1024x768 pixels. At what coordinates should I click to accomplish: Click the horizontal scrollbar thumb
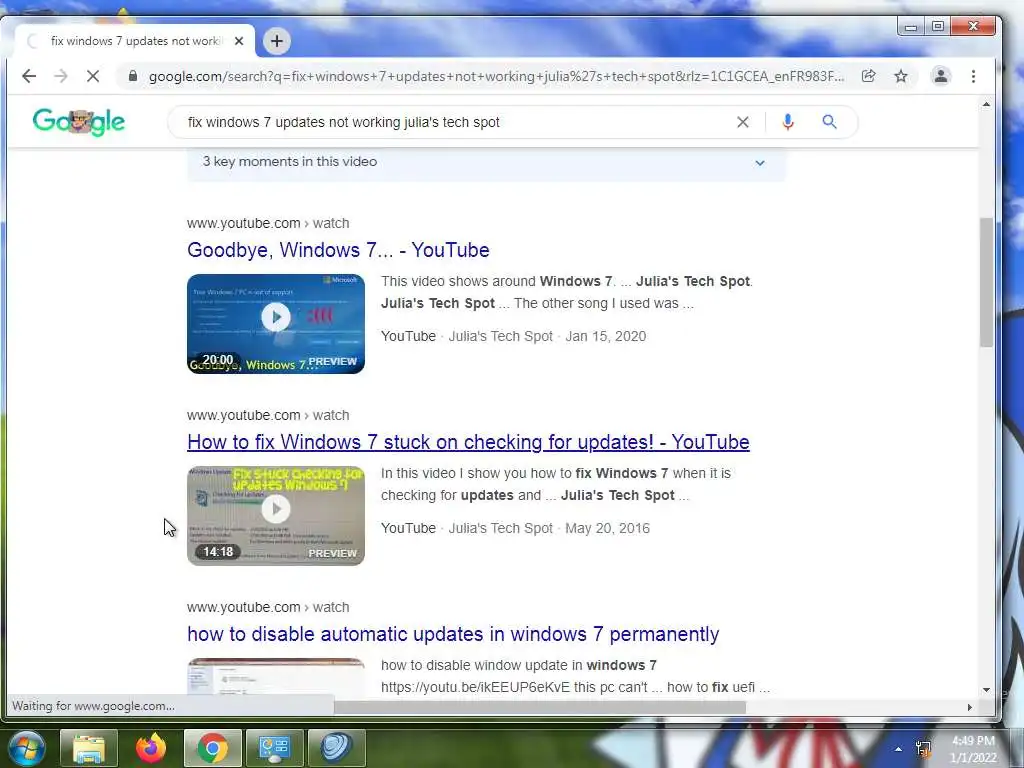click(539, 707)
